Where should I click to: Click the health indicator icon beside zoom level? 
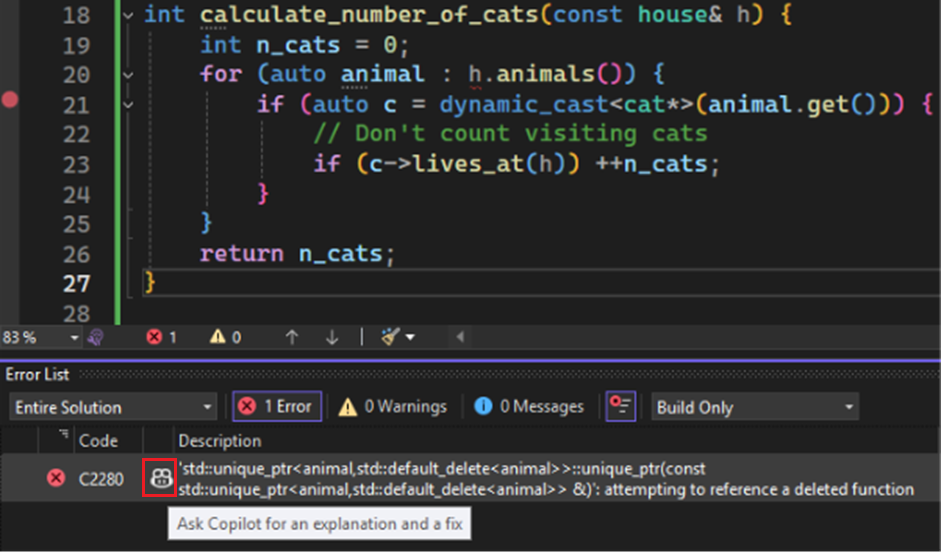click(x=95, y=337)
